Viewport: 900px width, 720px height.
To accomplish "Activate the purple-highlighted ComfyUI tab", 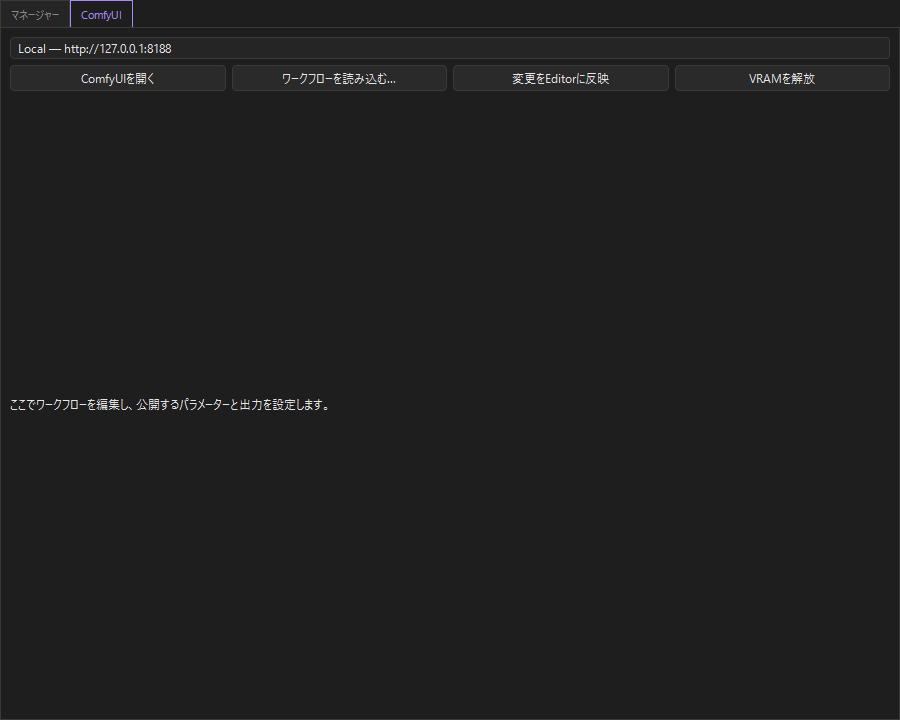I will [101, 15].
